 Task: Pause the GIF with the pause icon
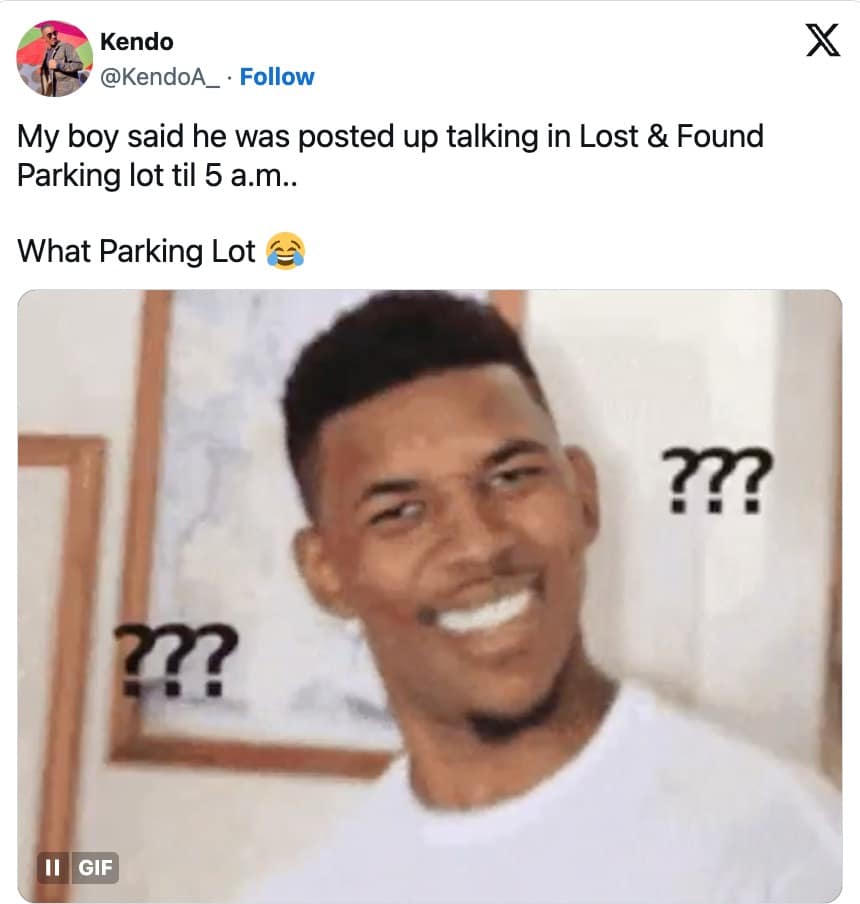pyautogui.click(x=52, y=867)
